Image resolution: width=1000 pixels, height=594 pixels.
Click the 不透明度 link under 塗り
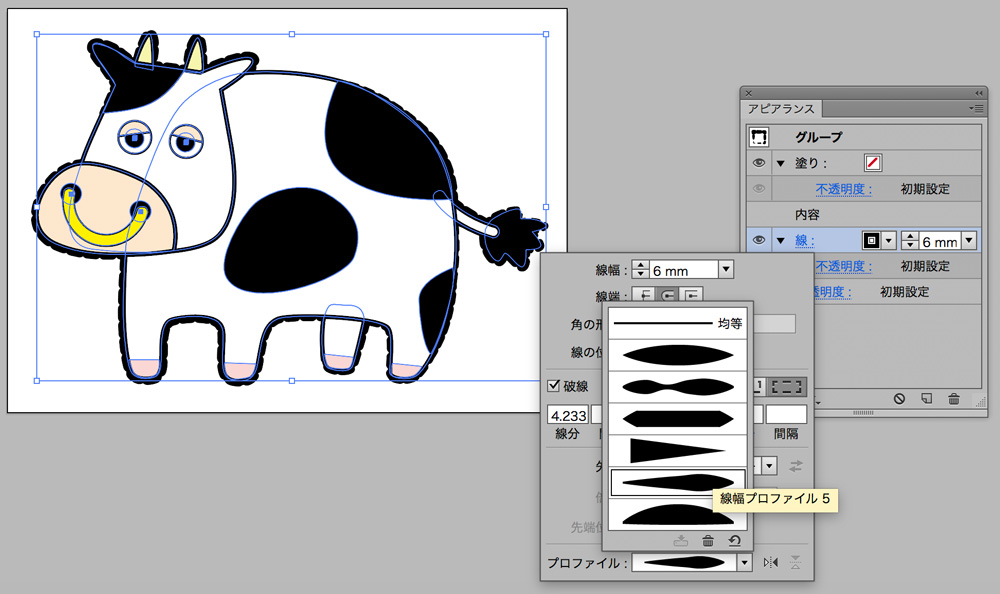[x=843, y=189]
